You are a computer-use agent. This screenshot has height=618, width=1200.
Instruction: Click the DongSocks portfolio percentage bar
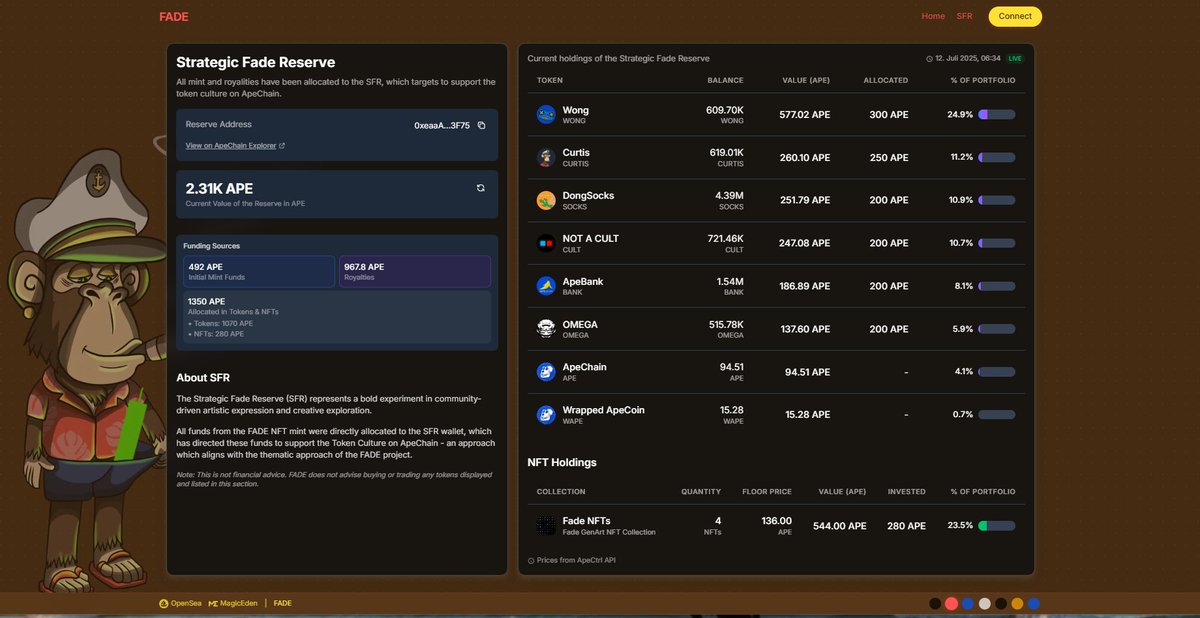pyautogui.click(x=997, y=200)
